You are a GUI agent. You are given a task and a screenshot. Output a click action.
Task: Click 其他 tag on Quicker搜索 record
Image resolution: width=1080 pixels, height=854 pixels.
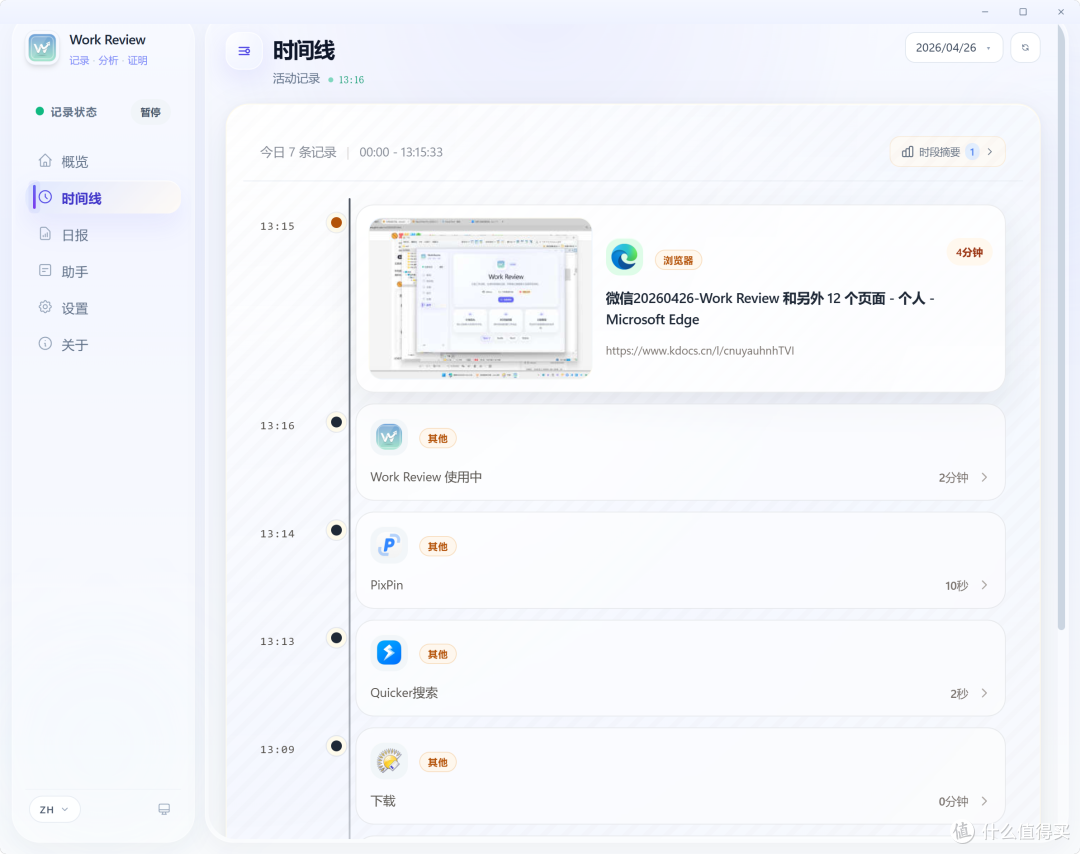(437, 654)
